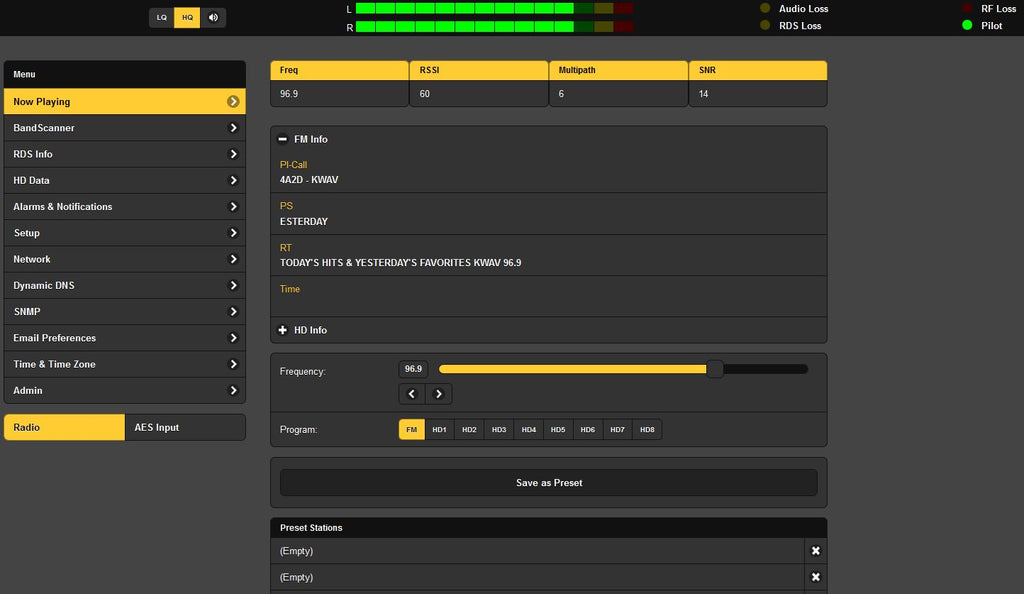Image resolution: width=1024 pixels, height=594 pixels.
Task: Collapse the FM Info section
Action: 283,139
